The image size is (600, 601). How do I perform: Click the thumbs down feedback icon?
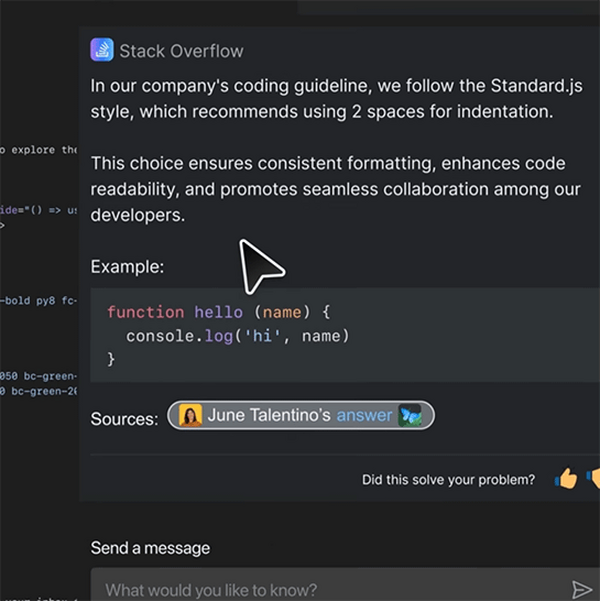pyautogui.click(x=593, y=479)
